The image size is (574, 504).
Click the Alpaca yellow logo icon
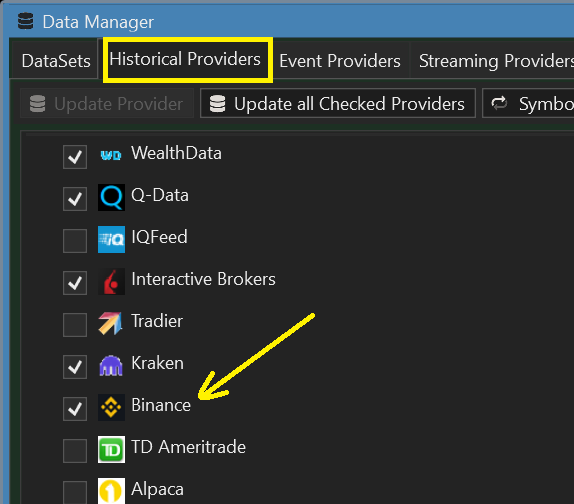click(x=111, y=491)
